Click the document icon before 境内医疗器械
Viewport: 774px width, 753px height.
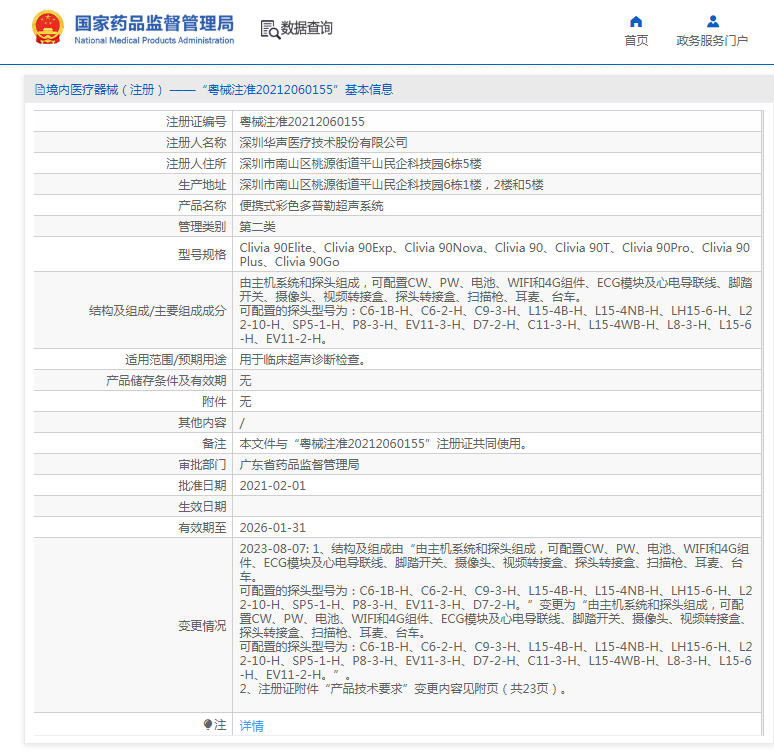point(39,90)
